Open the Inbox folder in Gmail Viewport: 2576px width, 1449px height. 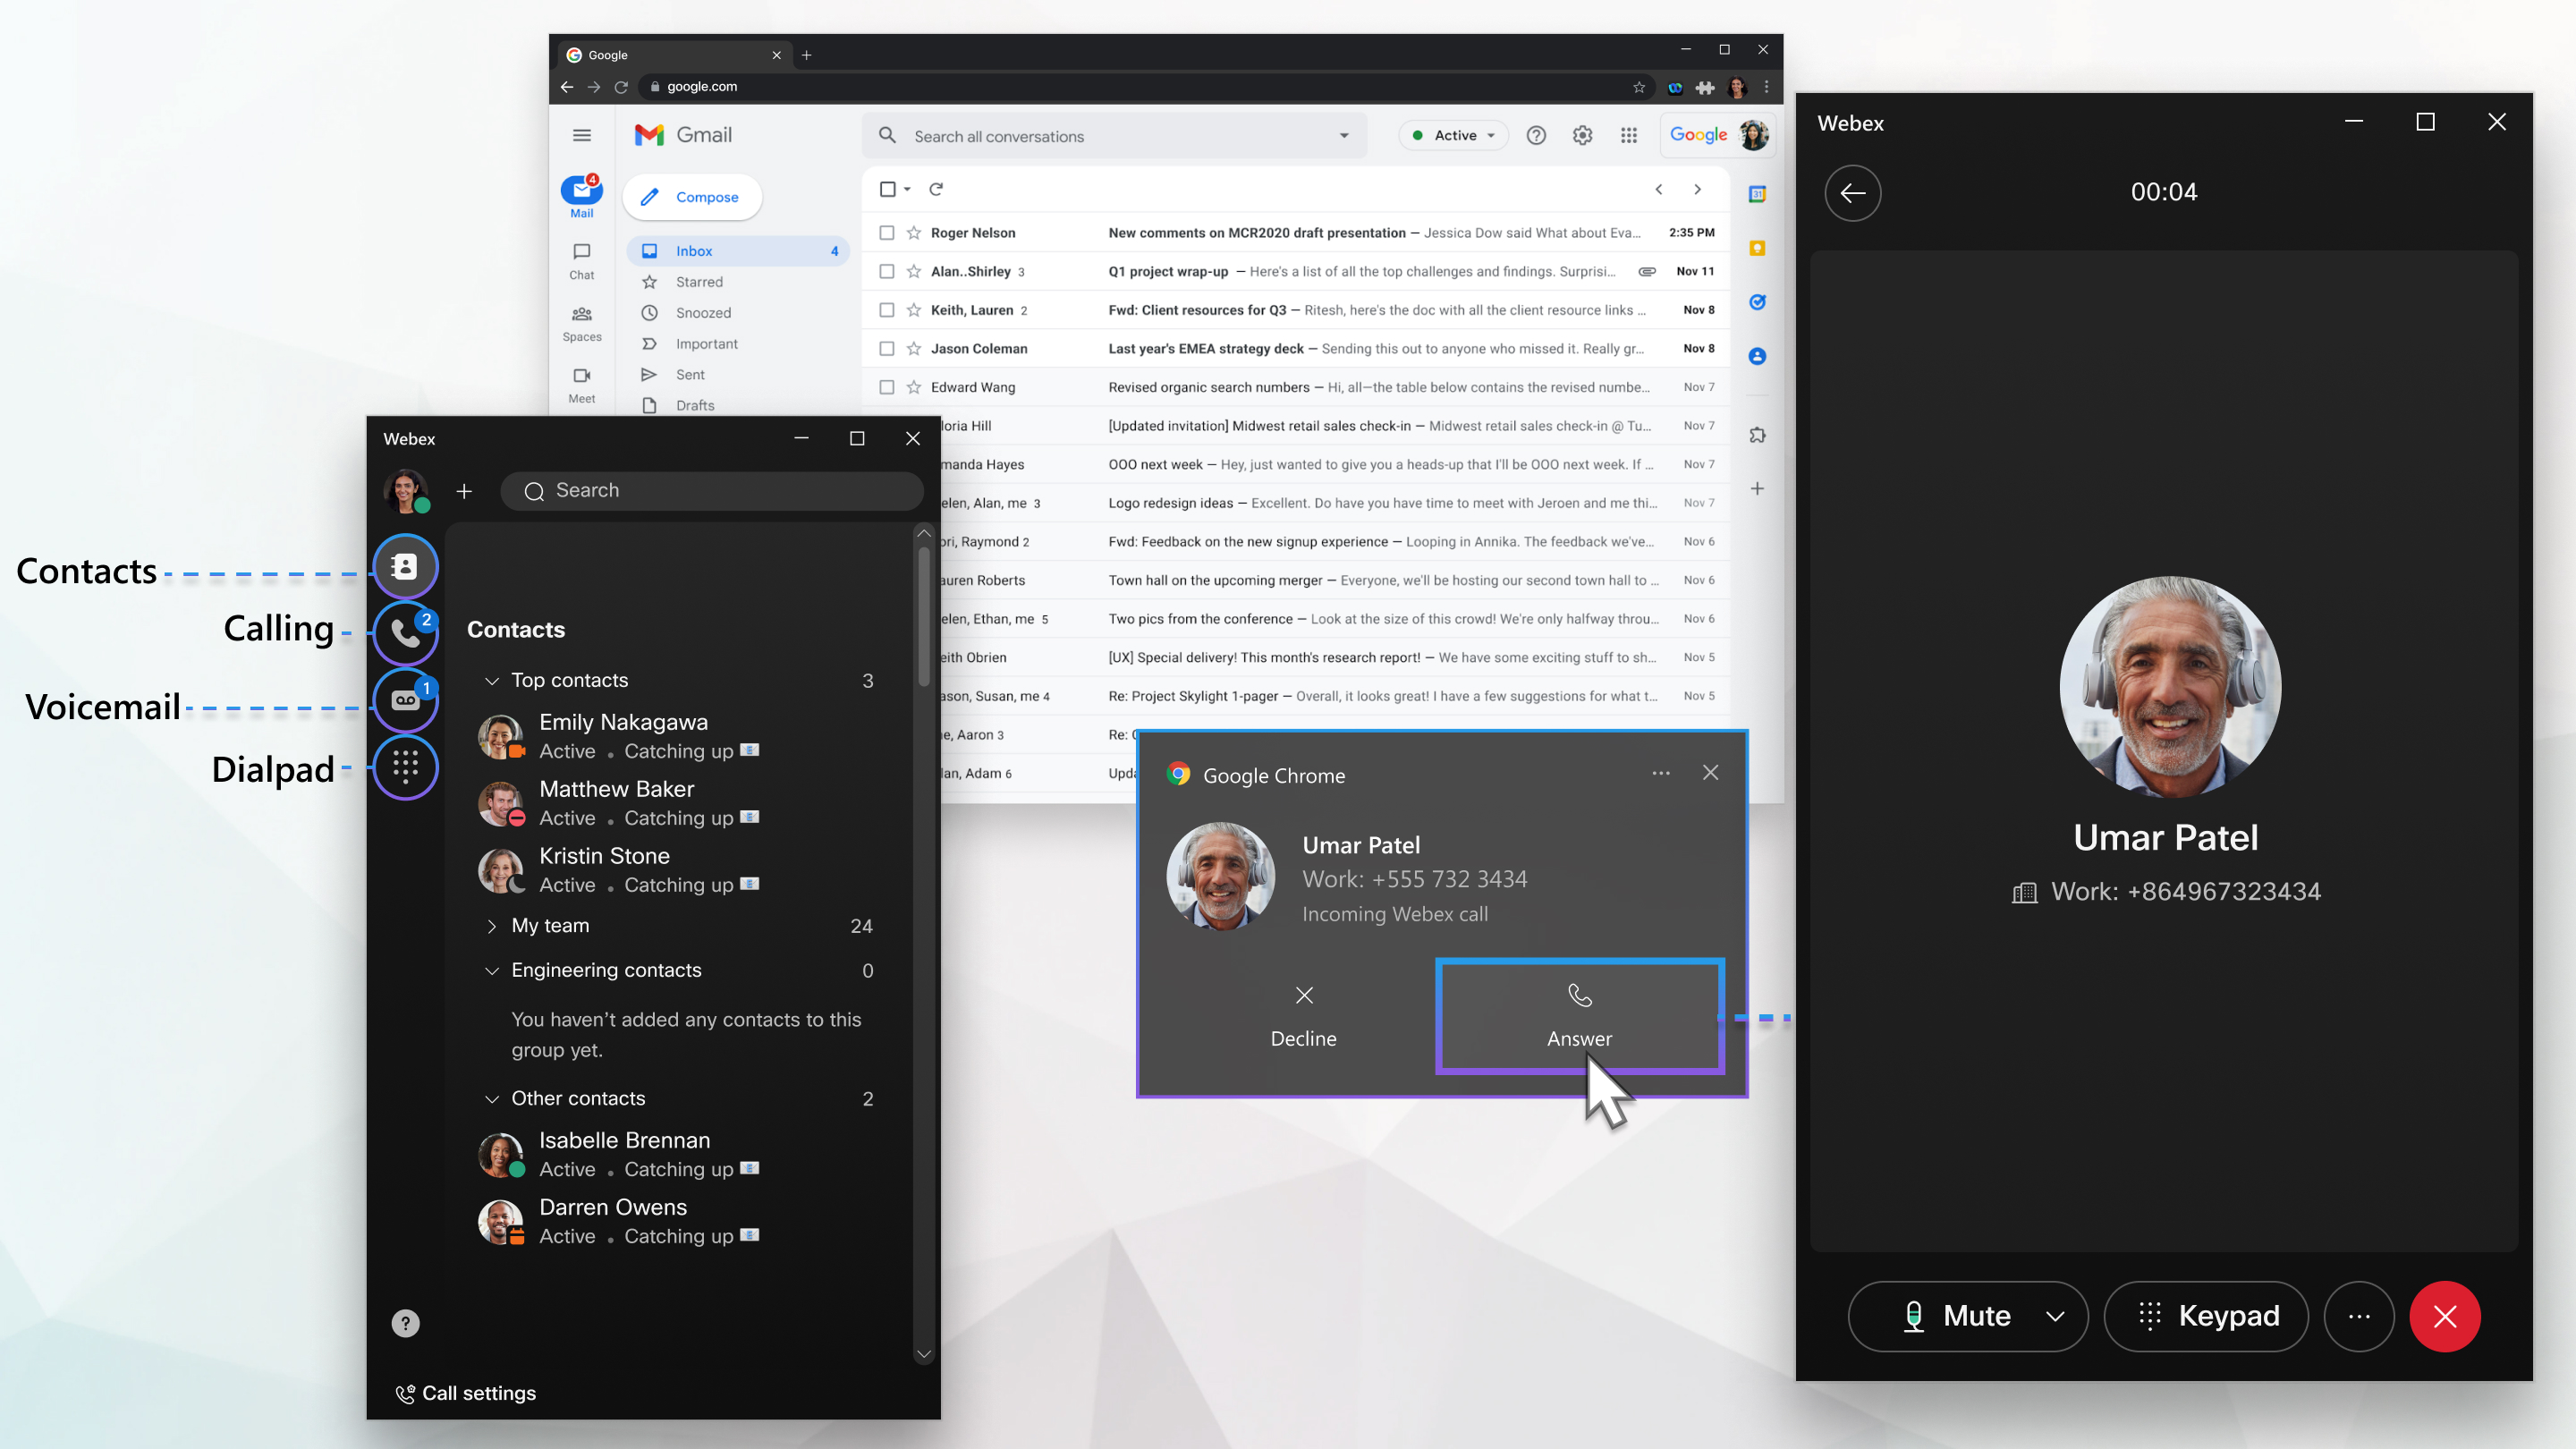pyautogui.click(x=738, y=251)
